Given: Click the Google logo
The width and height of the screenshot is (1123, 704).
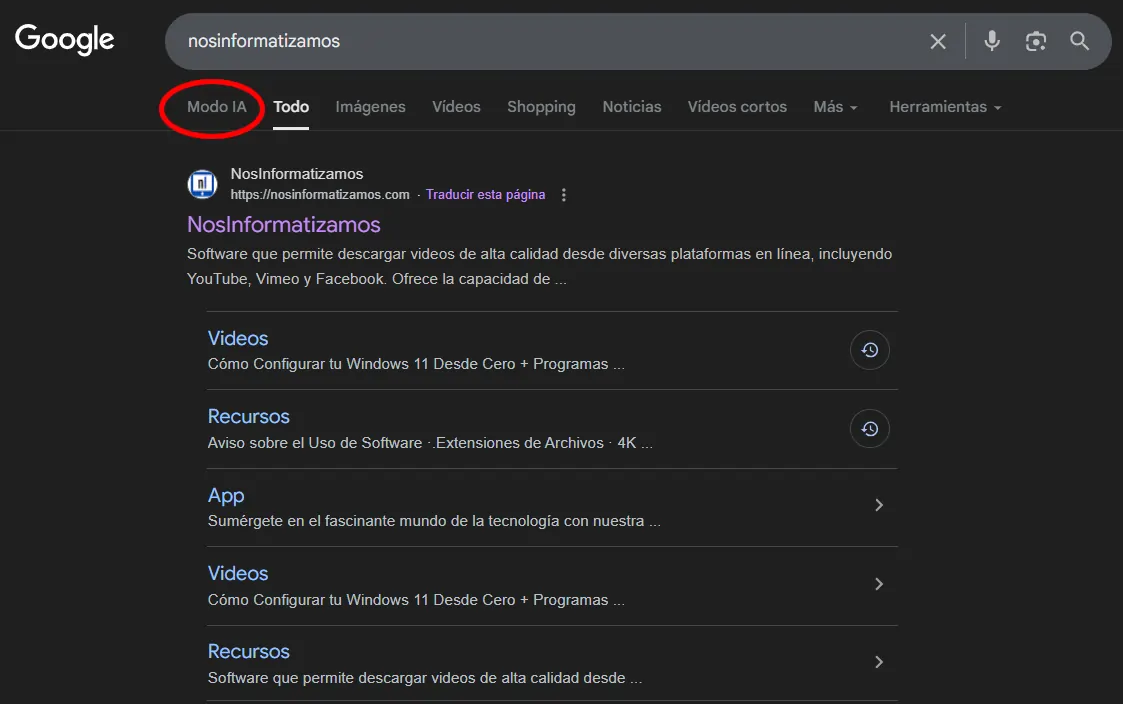Looking at the screenshot, I should point(64,39).
